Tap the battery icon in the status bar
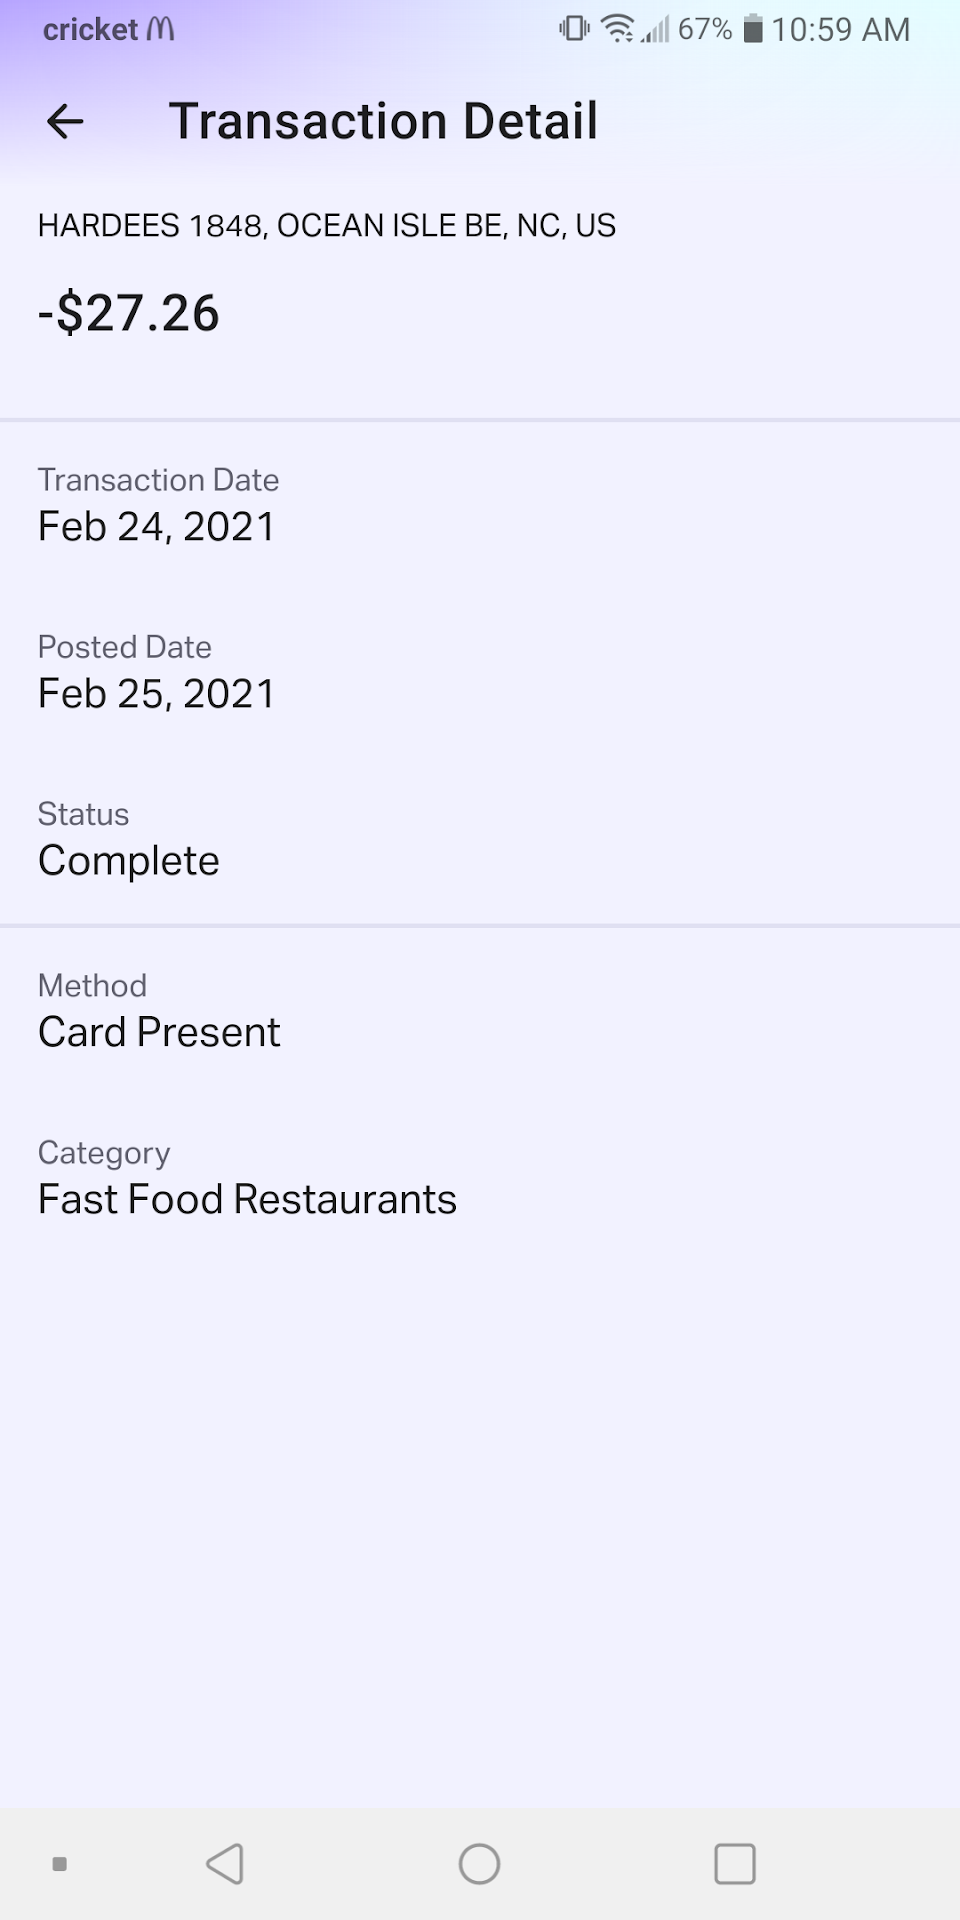The height and width of the screenshot is (1920, 960). click(x=753, y=29)
